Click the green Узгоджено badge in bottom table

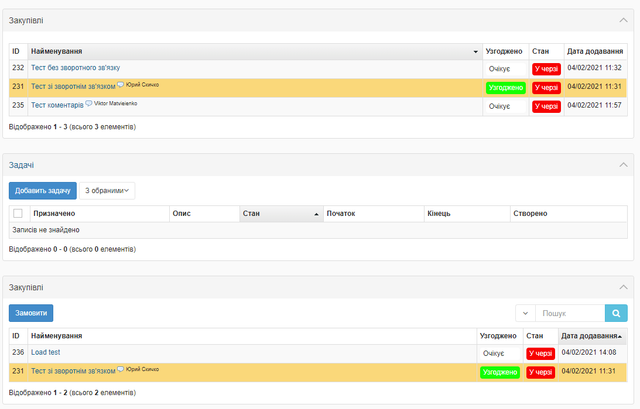click(500, 372)
